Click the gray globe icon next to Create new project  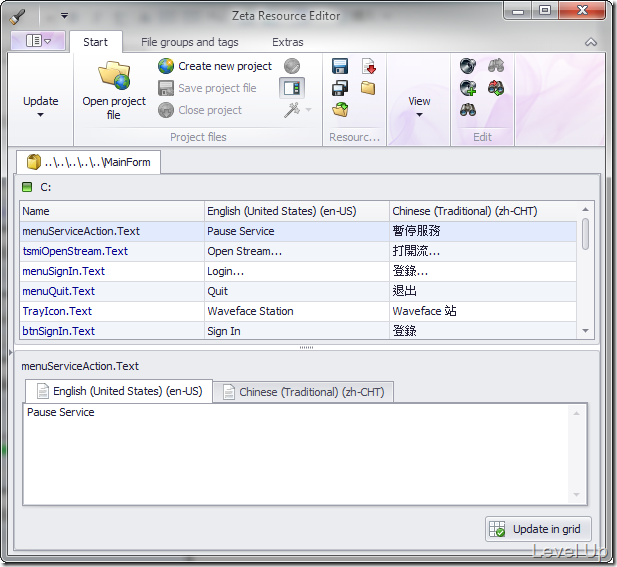point(292,66)
